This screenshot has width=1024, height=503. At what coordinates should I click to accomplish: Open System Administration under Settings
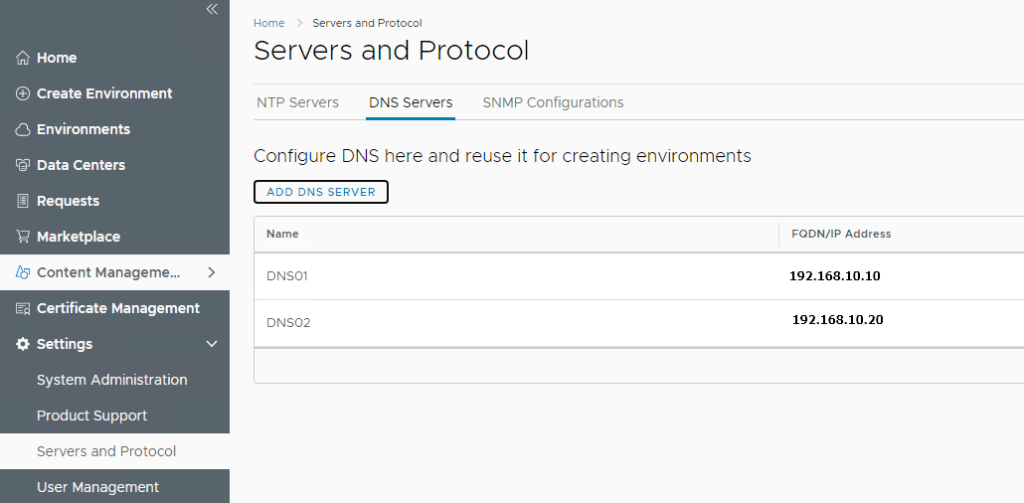pyautogui.click(x=112, y=380)
